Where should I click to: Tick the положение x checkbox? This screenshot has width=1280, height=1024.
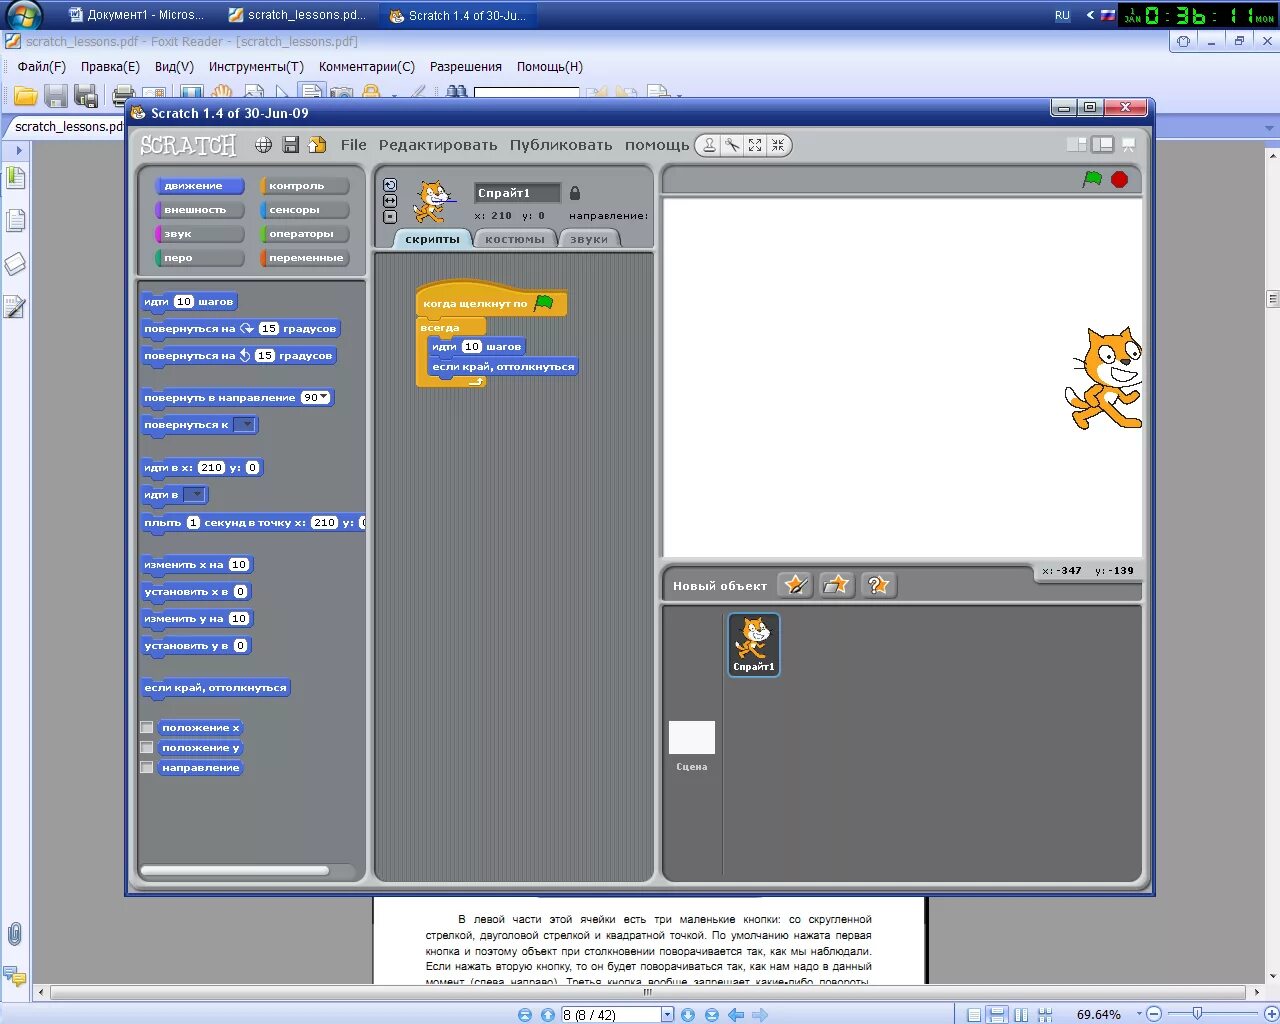click(147, 728)
